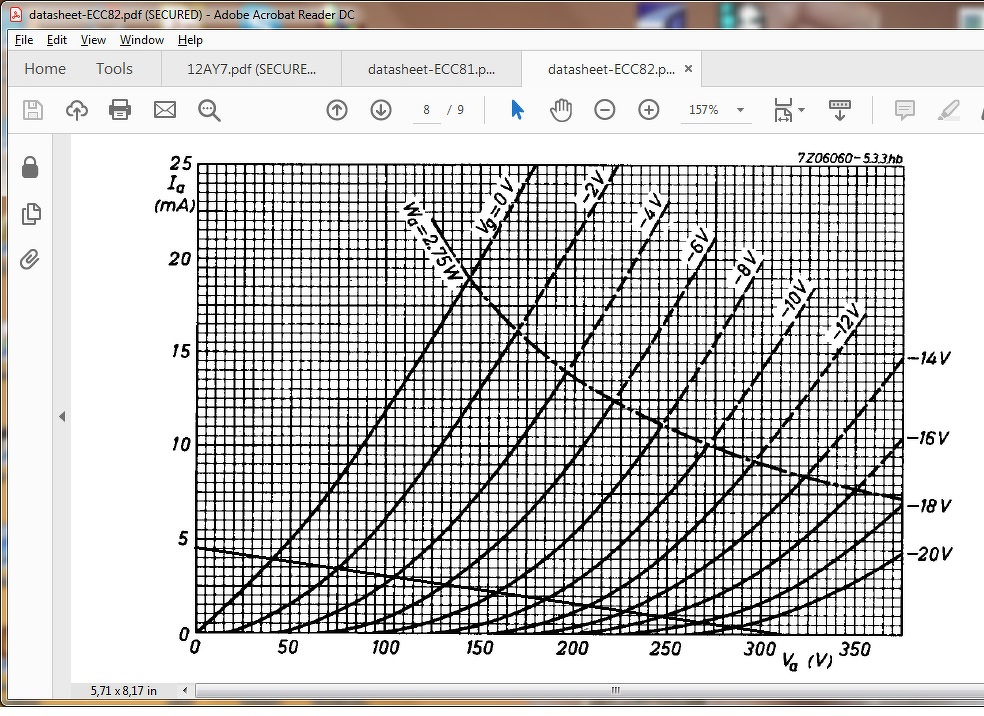
Task: Select the Highlight text pen icon
Action: pos(948,110)
